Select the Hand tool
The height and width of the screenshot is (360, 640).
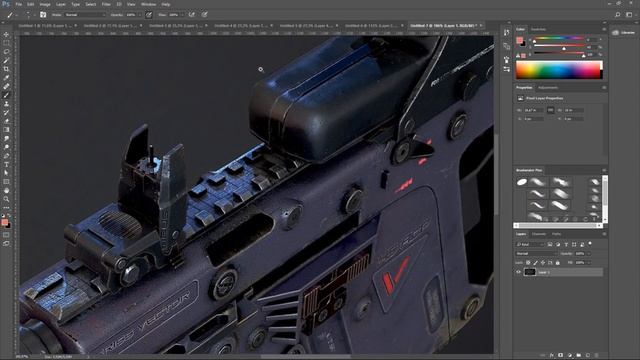tap(6, 191)
